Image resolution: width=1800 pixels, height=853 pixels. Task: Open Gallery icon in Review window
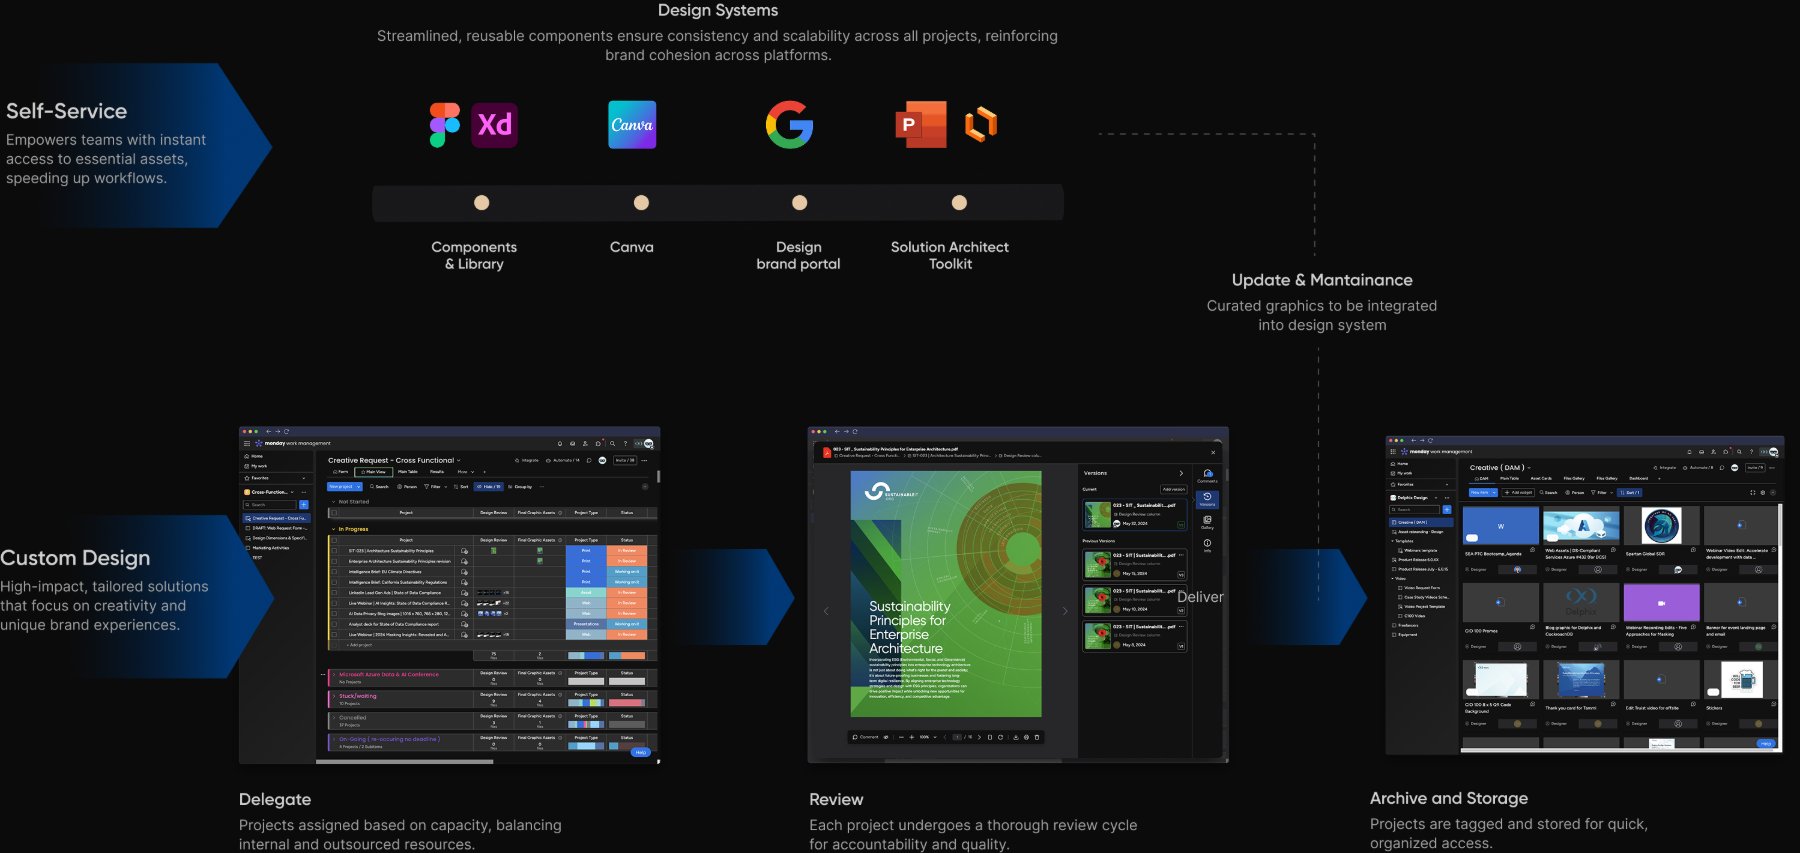[1207, 522]
